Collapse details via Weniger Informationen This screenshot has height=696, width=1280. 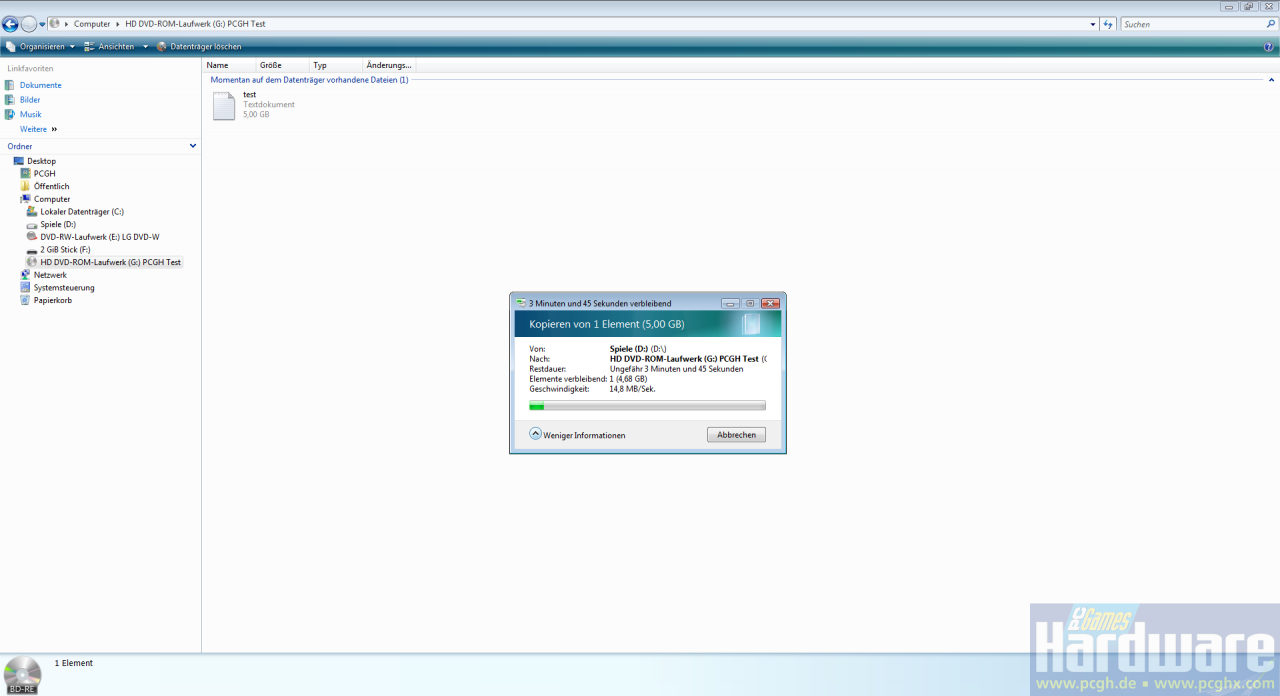(577, 435)
